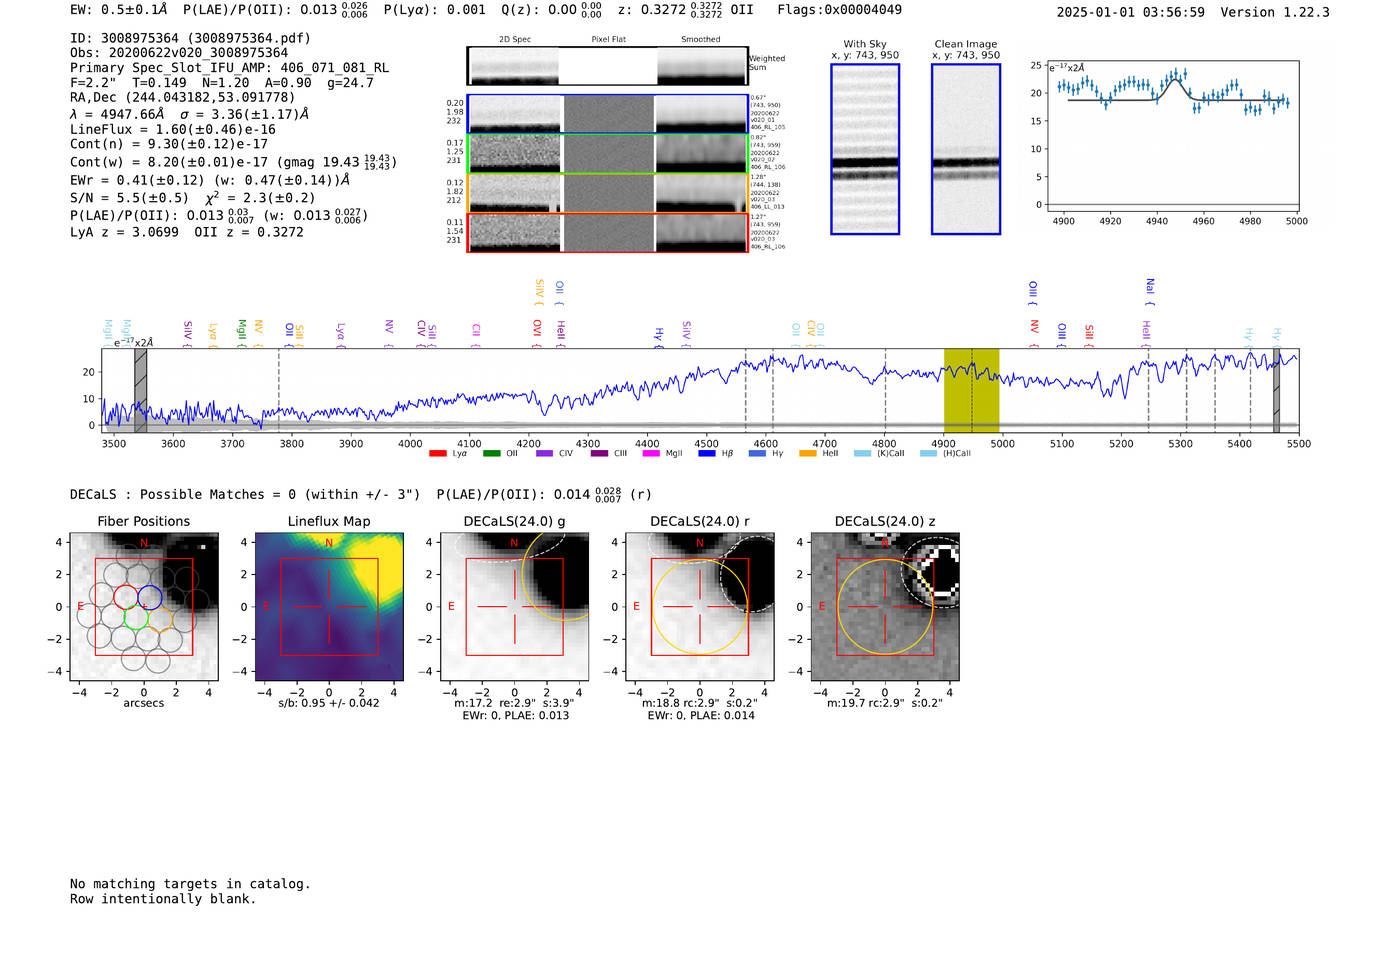The image size is (1400, 953).
Task: Click the blue fiber circle in Fiber Positions
Action: click(x=150, y=597)
